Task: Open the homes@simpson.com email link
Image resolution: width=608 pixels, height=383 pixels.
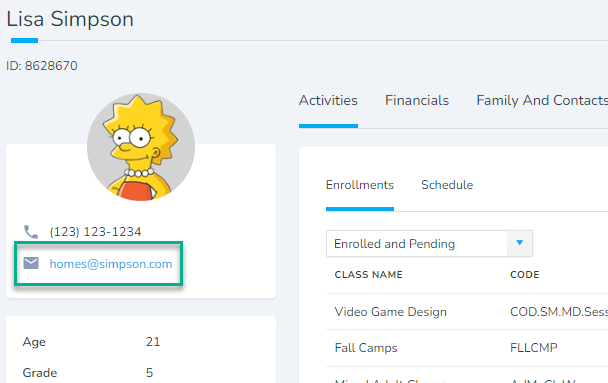Action: (x=111, y=264)
